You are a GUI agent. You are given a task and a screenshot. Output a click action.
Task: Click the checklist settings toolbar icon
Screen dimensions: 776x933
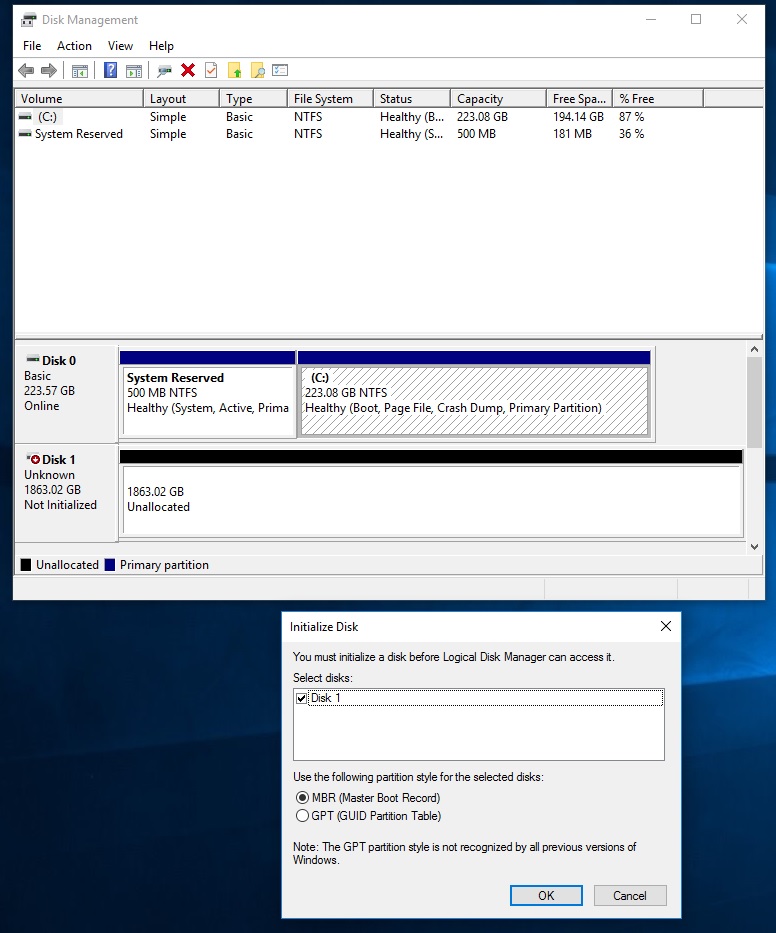tap(280, 70)
